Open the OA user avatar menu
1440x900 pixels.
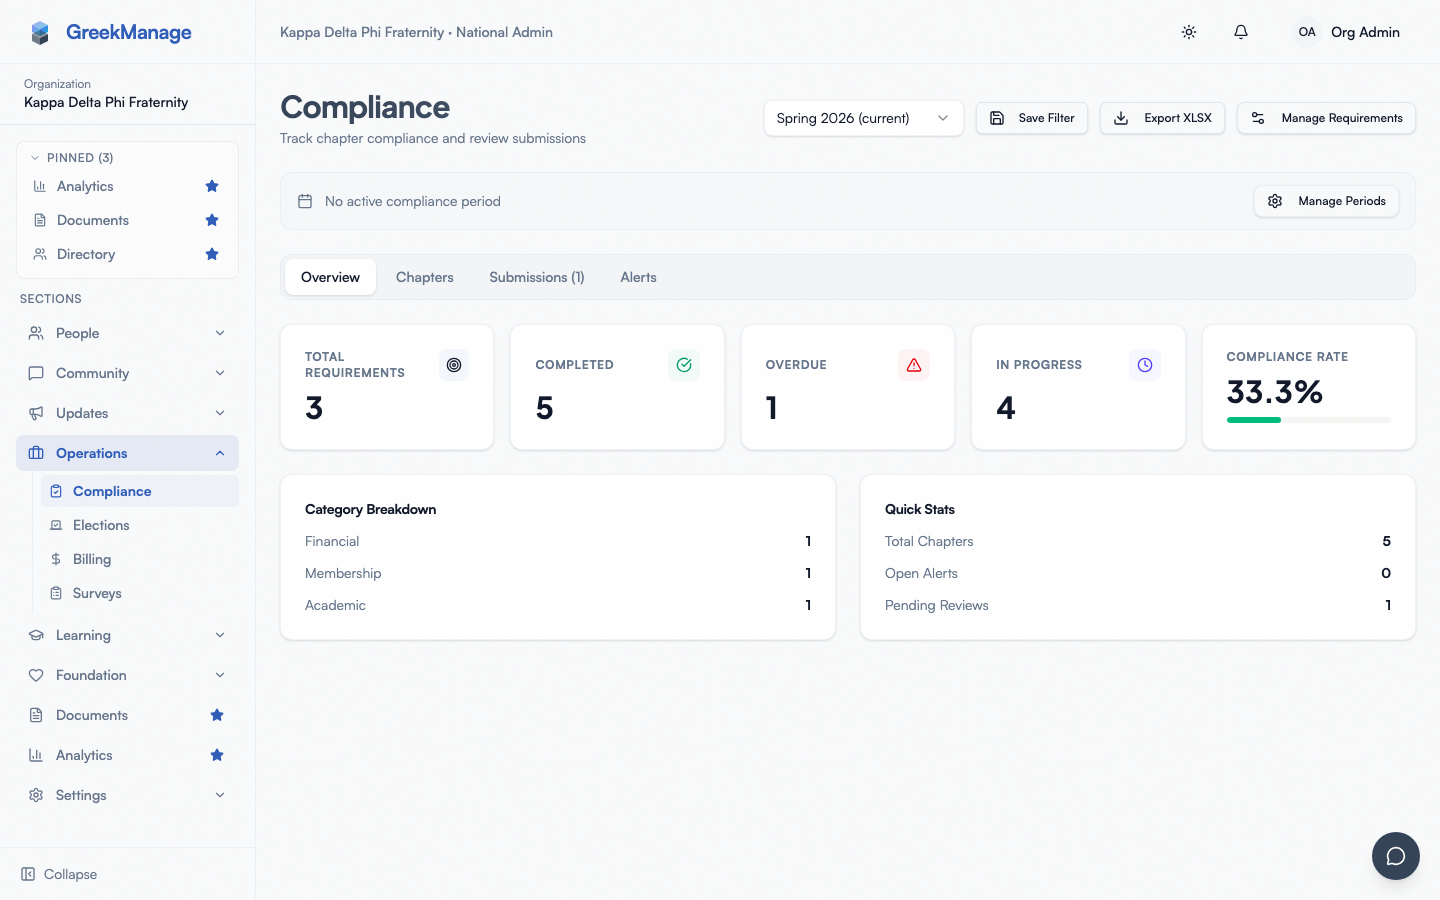(x=1307, y=32)
